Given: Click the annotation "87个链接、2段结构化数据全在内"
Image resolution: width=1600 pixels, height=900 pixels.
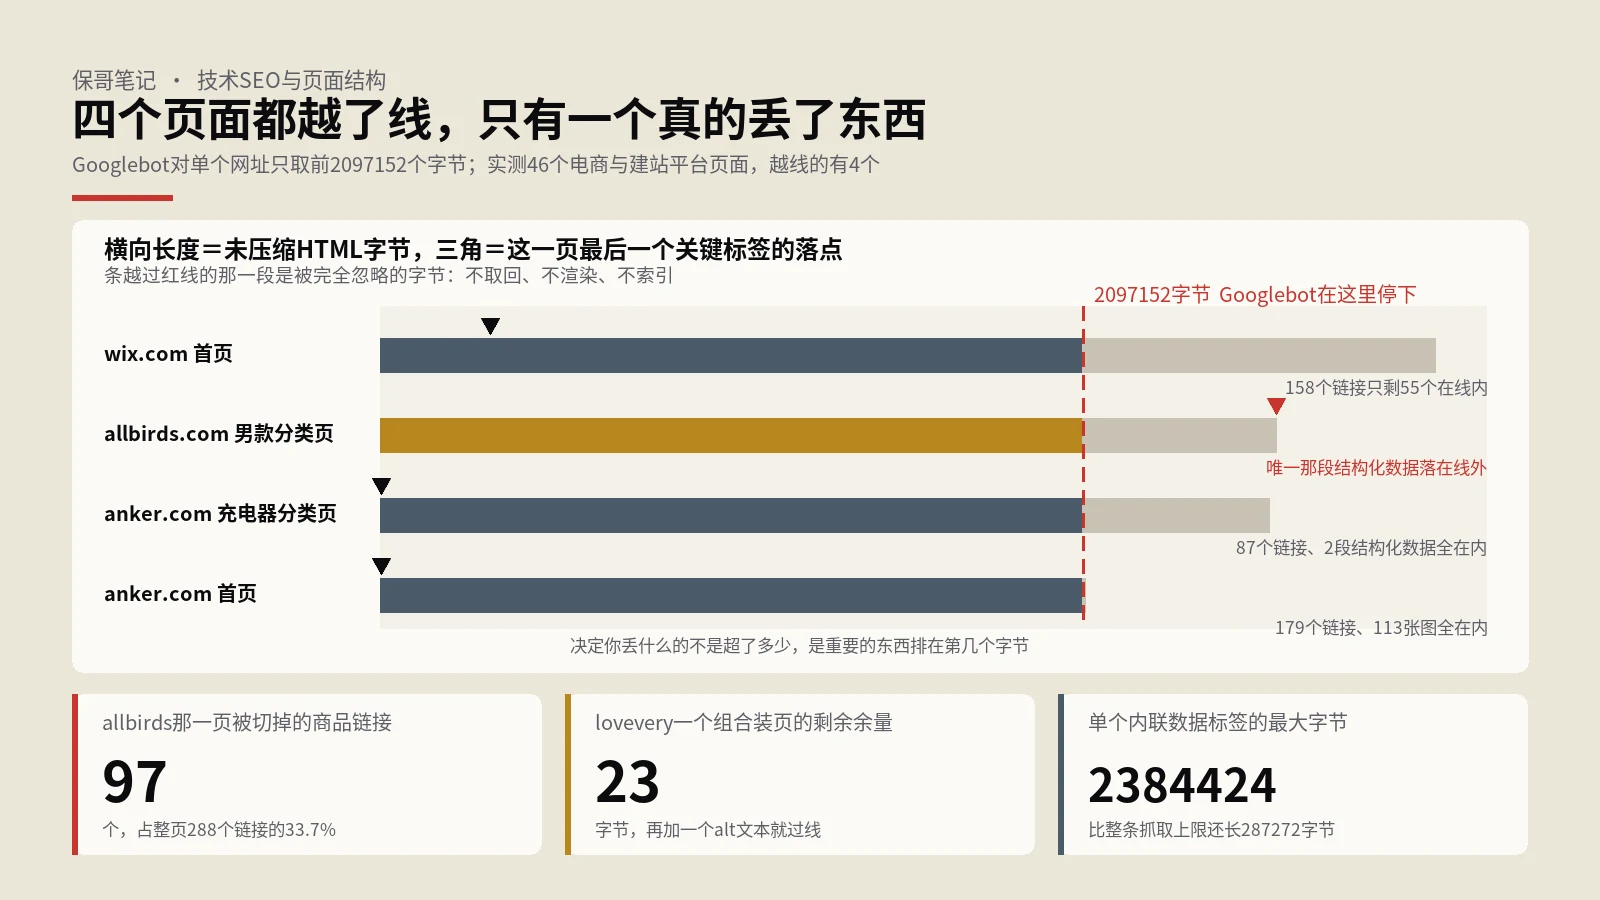Looking at the screenshot, I should click(x=1361, y=548).
